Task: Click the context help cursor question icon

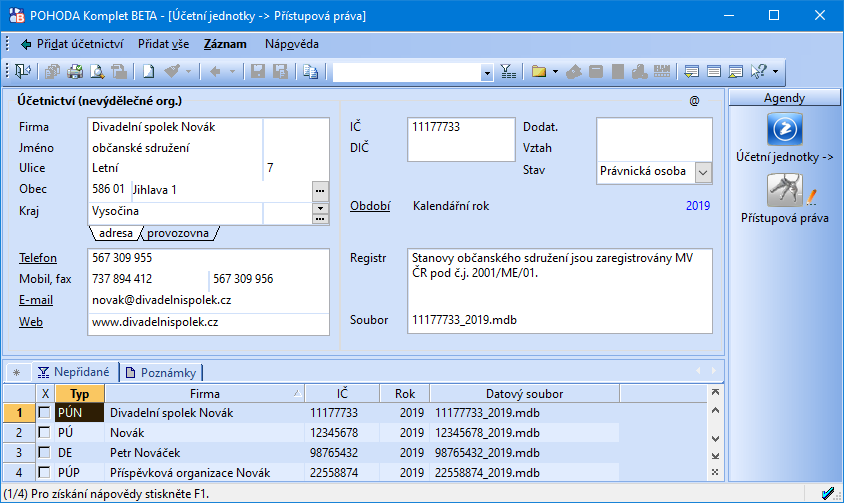Action: tap(758, 72)
